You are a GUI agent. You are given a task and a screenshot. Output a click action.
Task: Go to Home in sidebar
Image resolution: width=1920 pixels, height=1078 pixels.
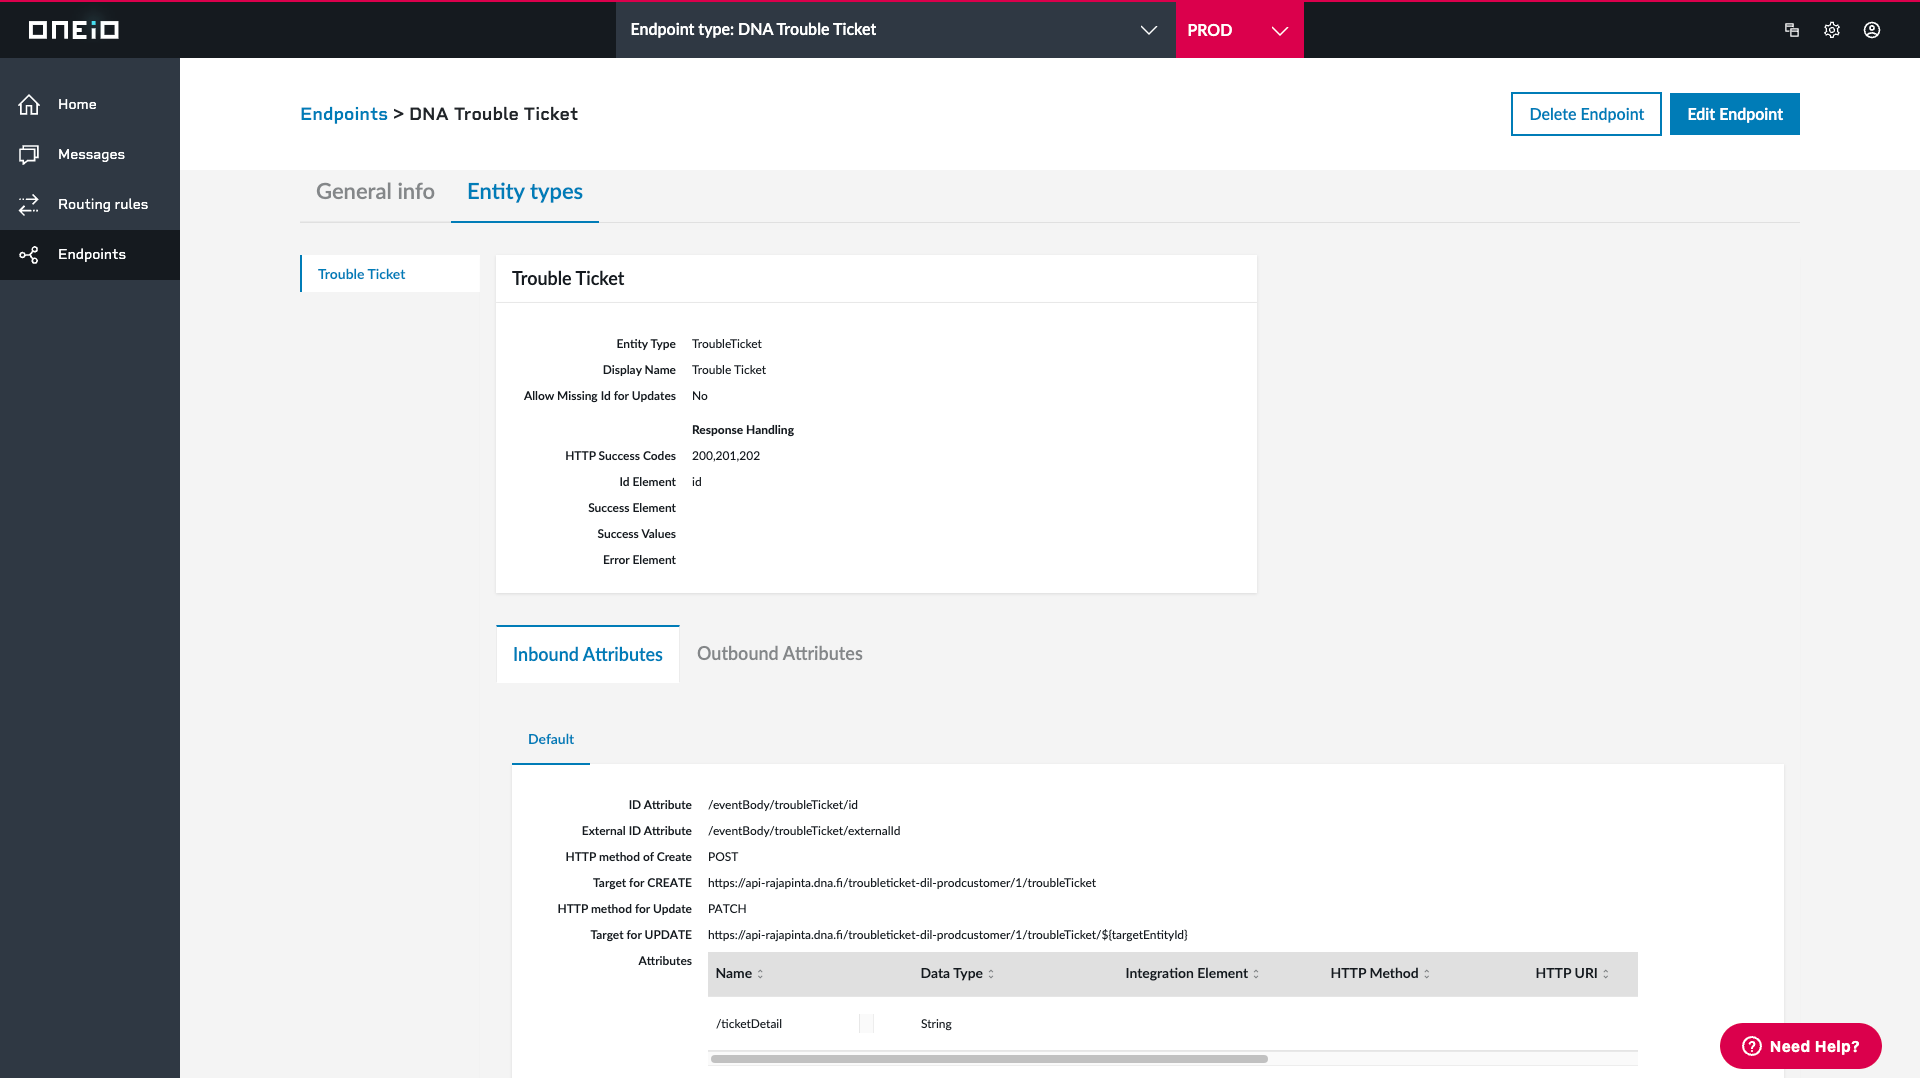pos(90,104)
